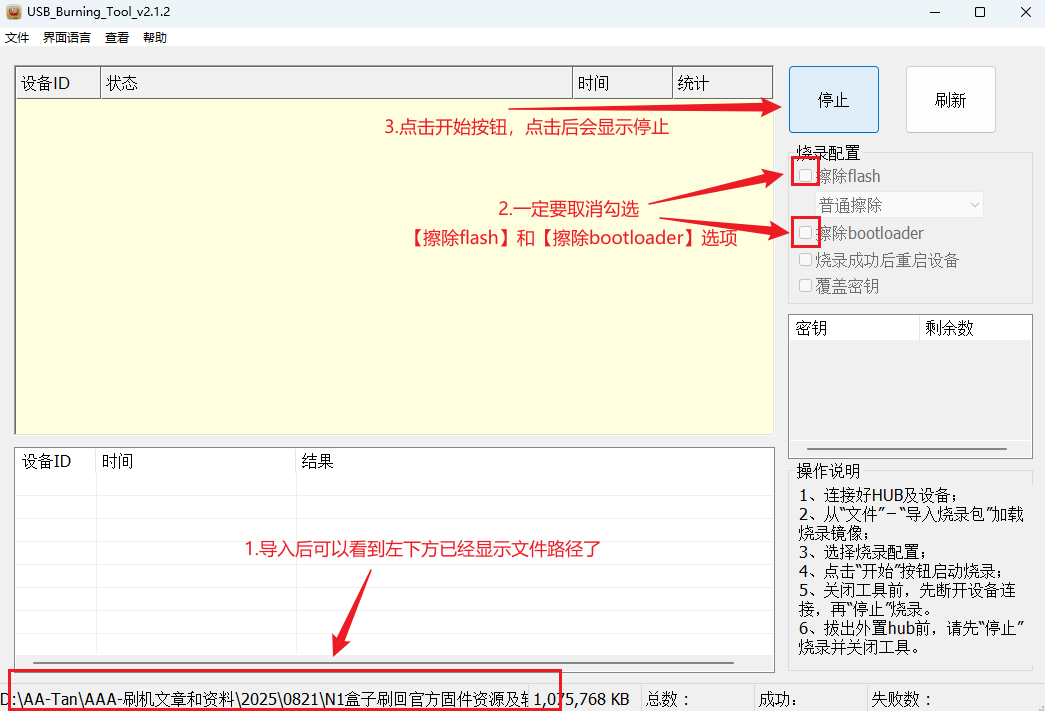Maximize the USB Burning Tool window

tap(980, 12)
